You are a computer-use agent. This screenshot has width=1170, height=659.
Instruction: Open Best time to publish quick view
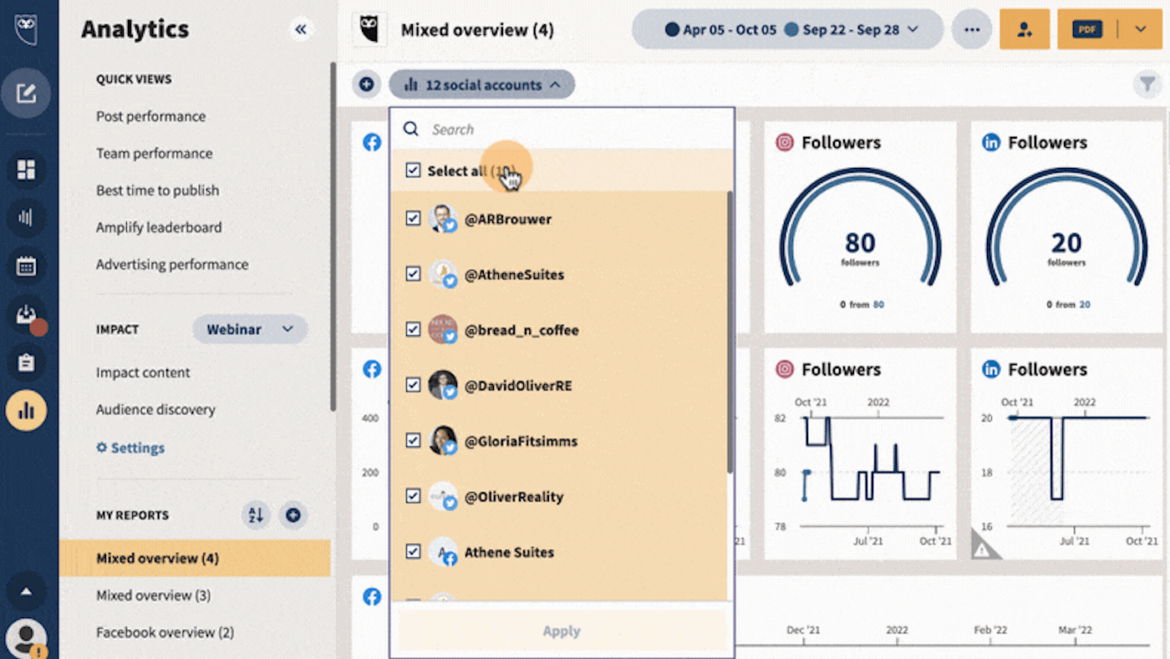(x=158, y=190)
